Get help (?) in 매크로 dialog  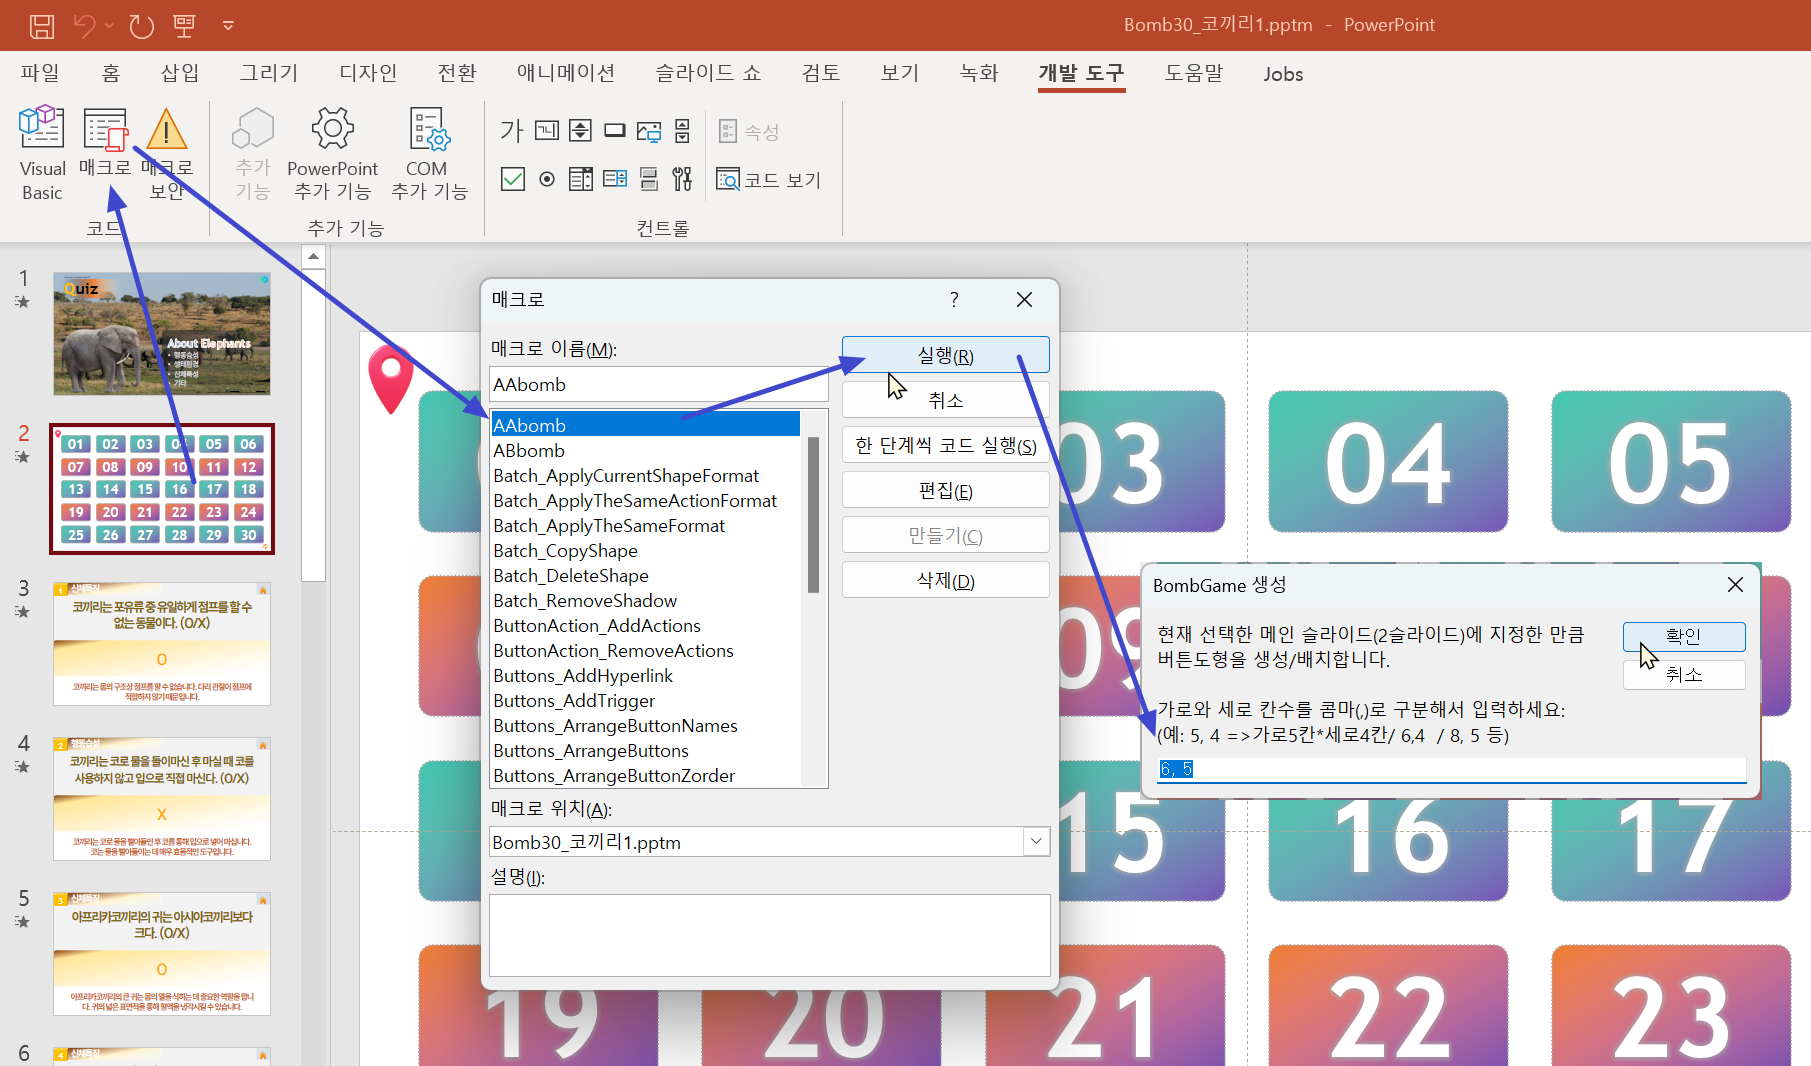[954, 299]
